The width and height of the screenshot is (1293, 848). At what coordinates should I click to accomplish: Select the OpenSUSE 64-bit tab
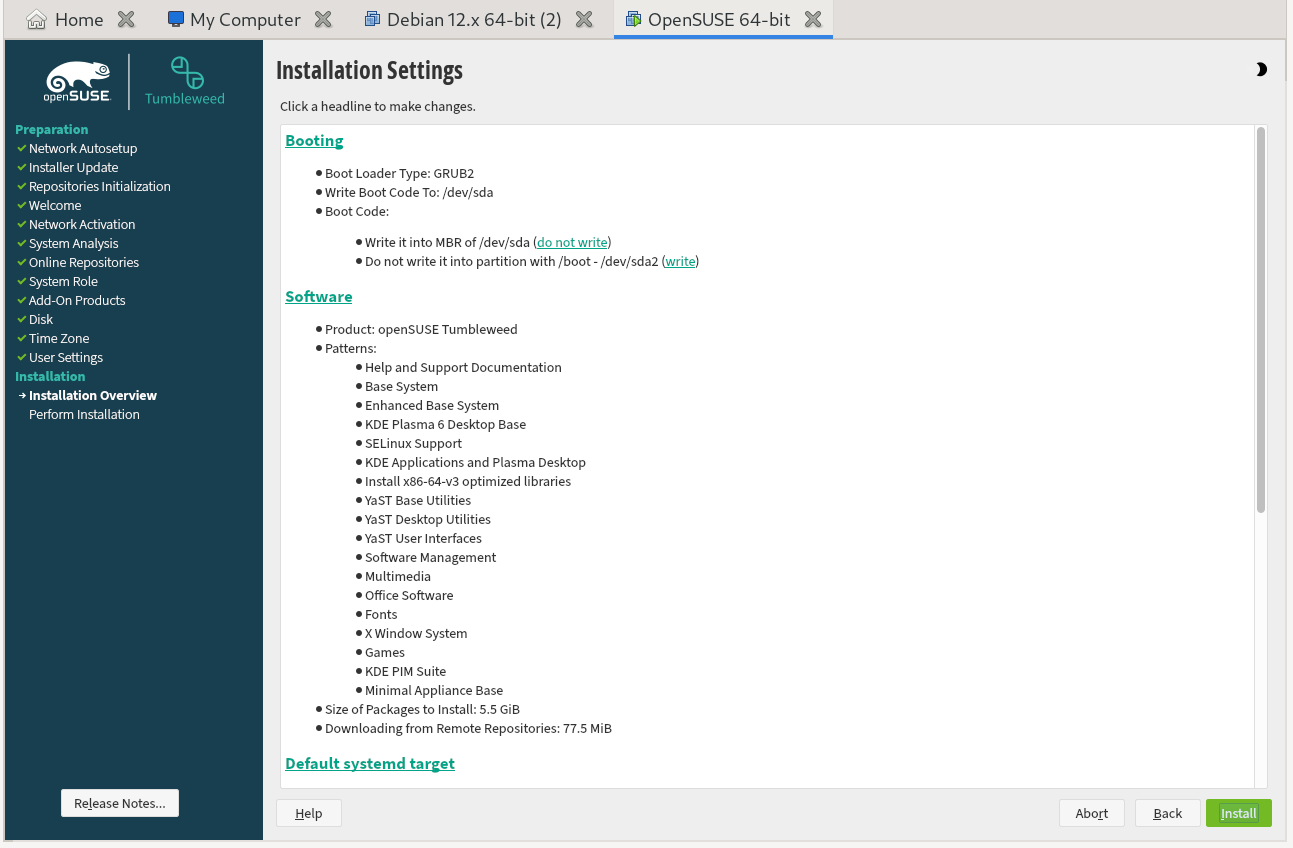pyautogui.click(x=719, y=19)
